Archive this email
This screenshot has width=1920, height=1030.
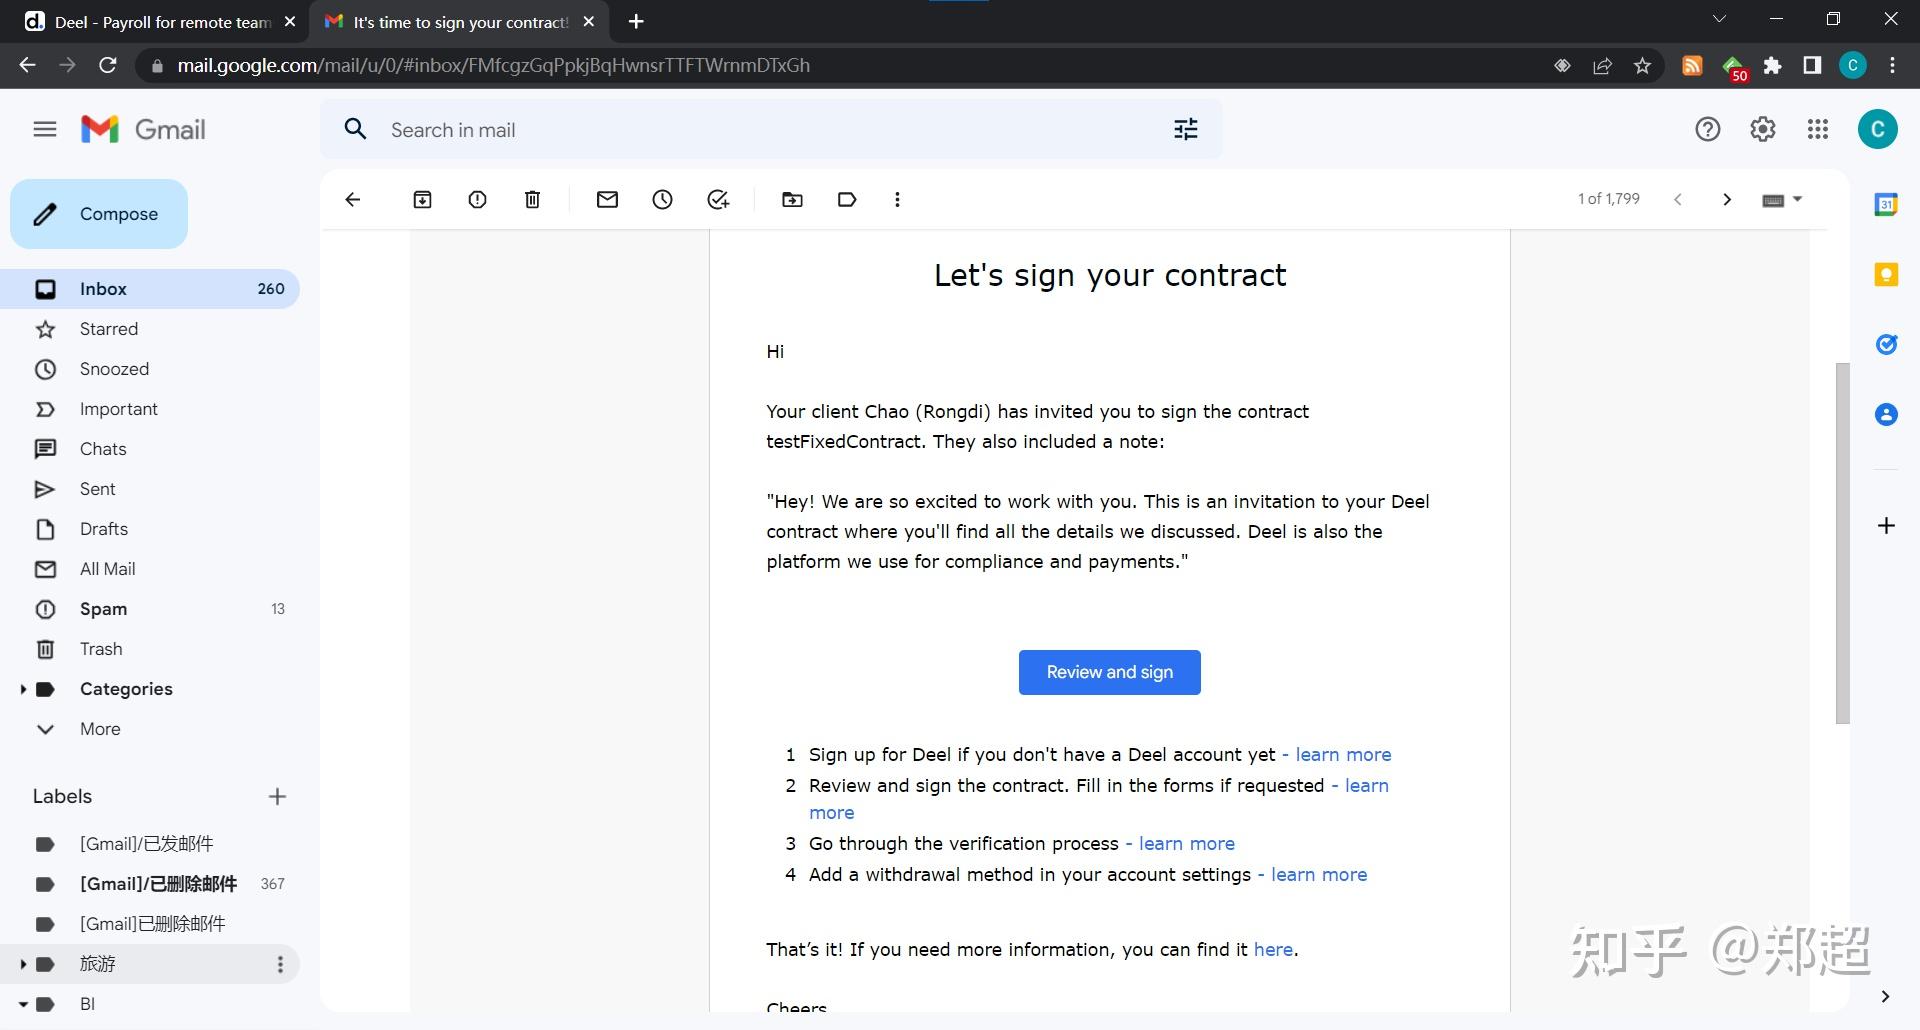(x=422, y=200)
